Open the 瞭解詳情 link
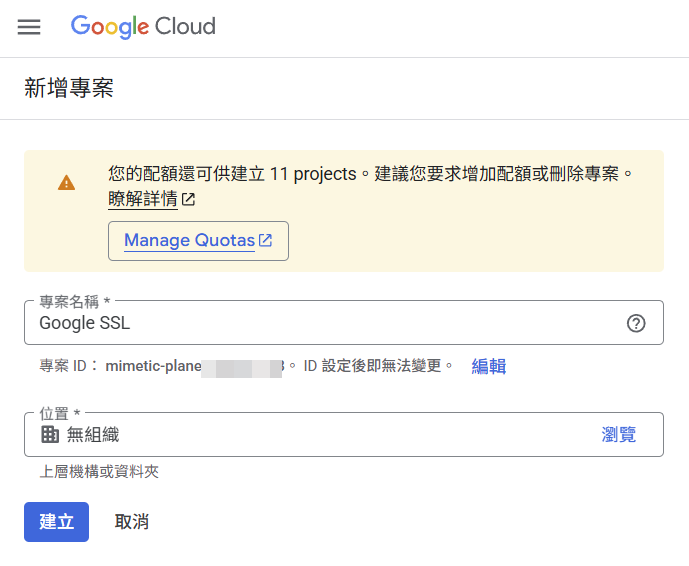This screenshot has width=689, height=566. click(x=143, y=199)
